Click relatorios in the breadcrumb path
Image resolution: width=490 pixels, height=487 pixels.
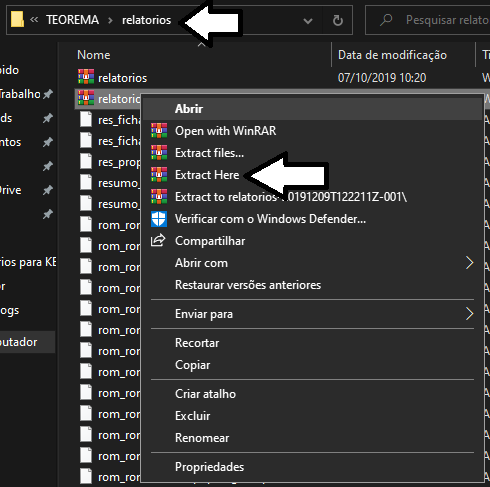coord(146,20)
